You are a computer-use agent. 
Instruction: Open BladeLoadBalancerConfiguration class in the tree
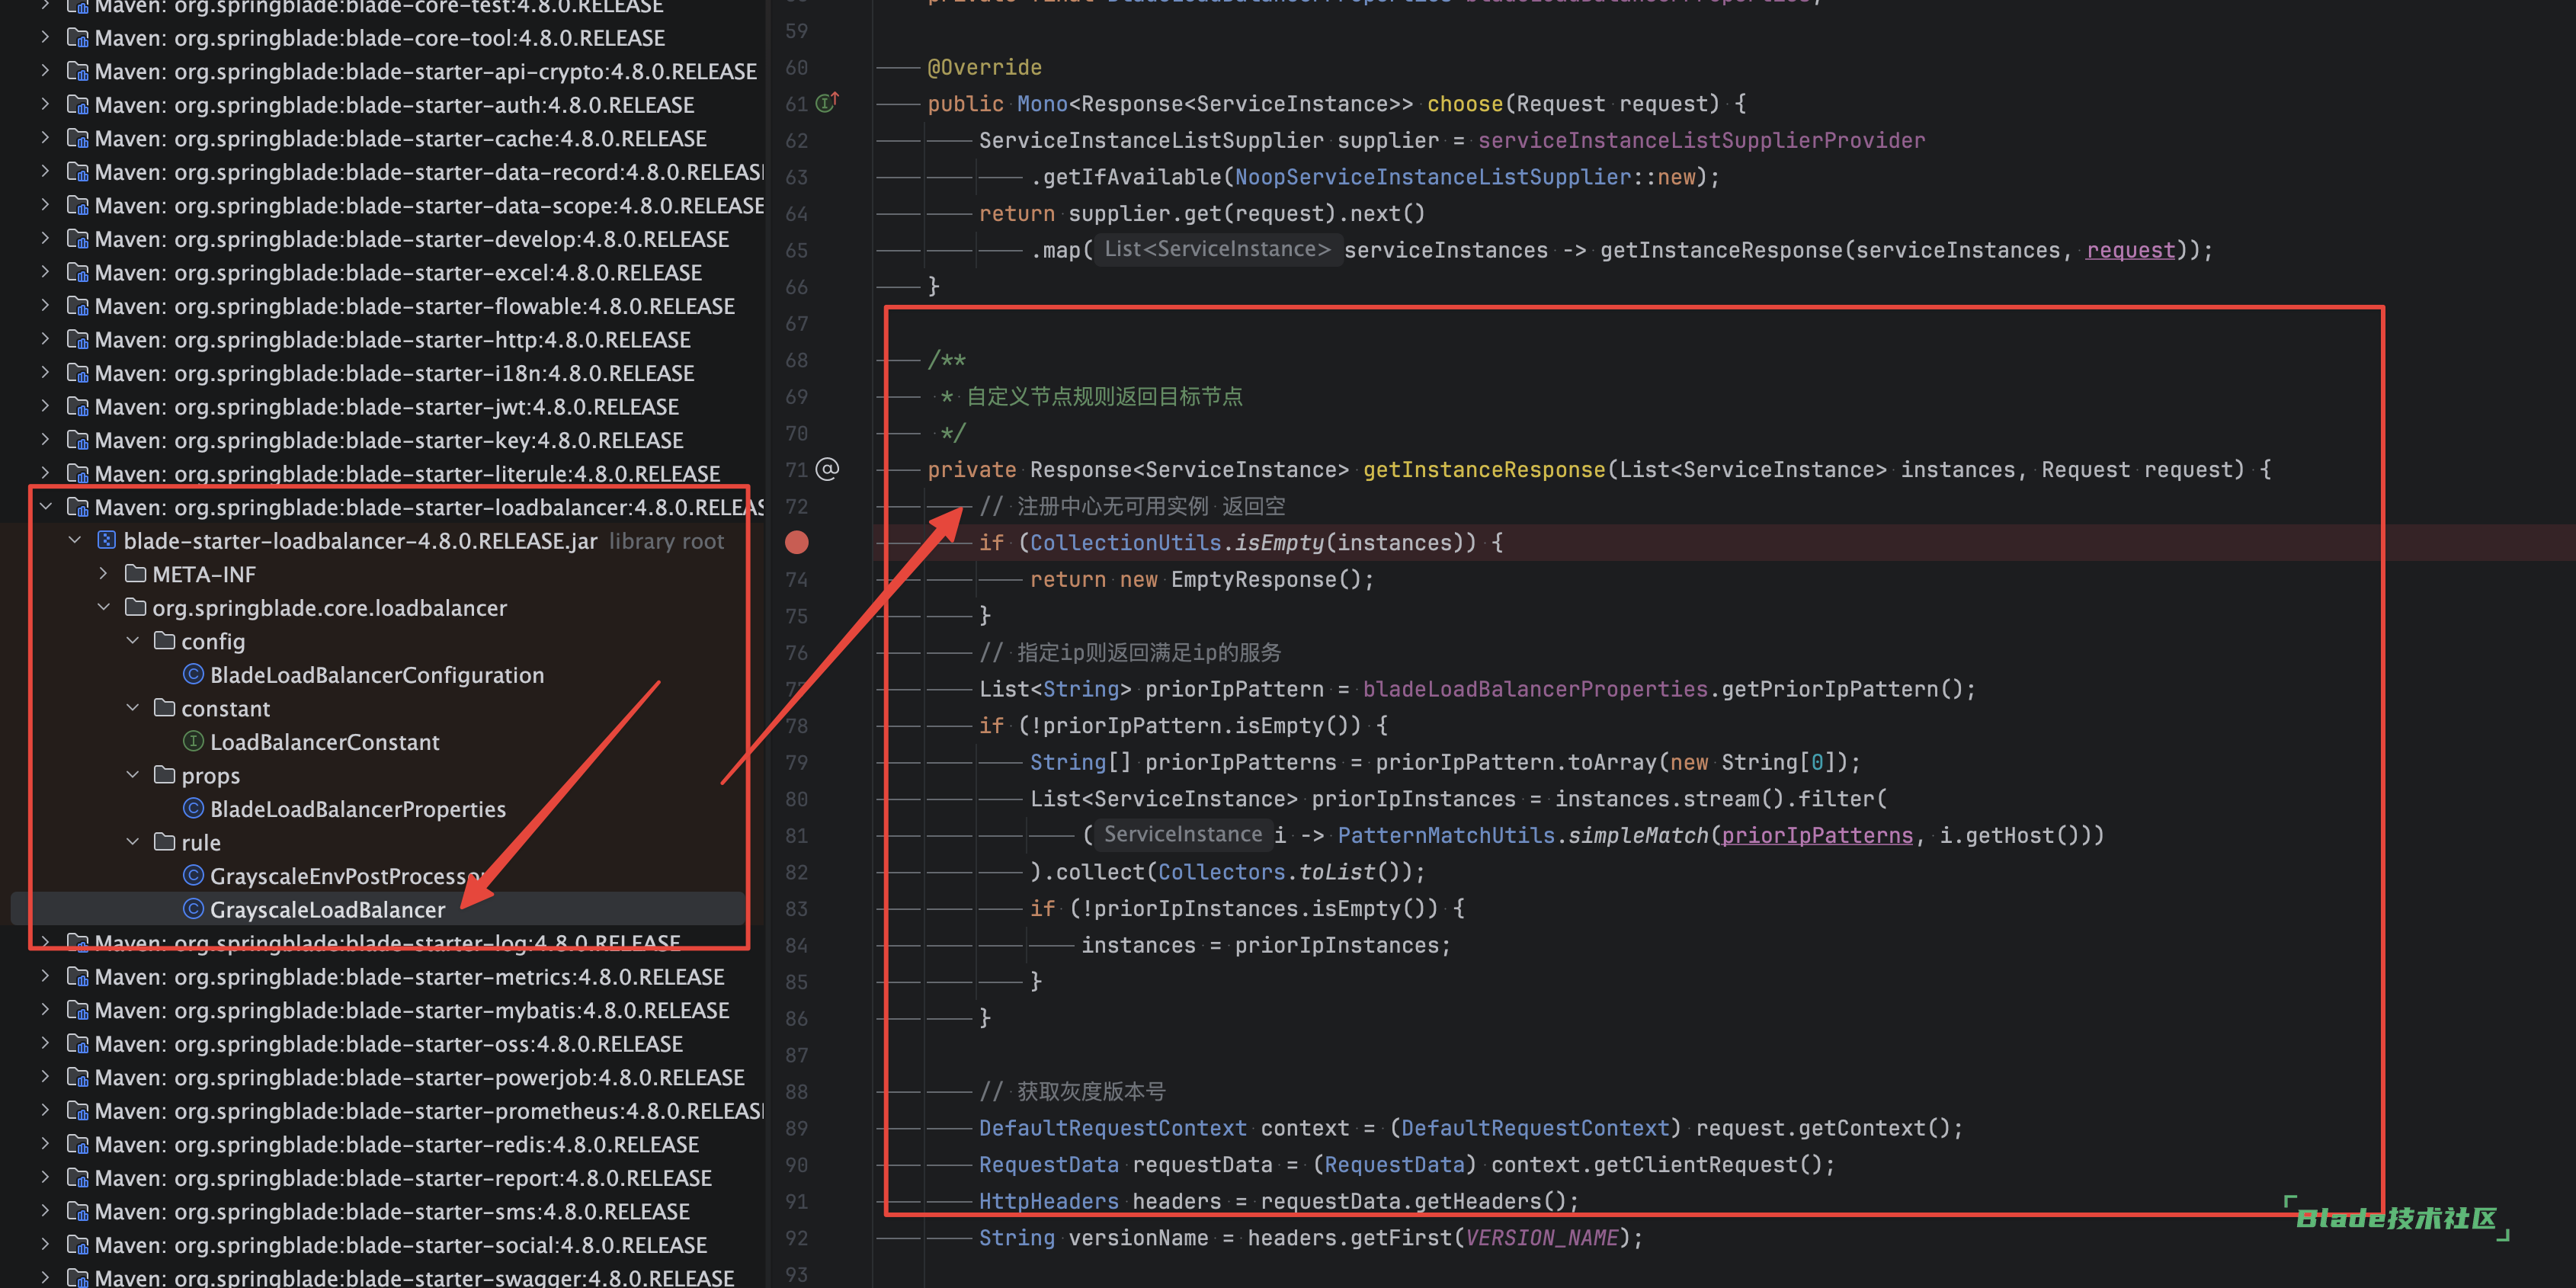pyautogui.click(x=376, y=675)
